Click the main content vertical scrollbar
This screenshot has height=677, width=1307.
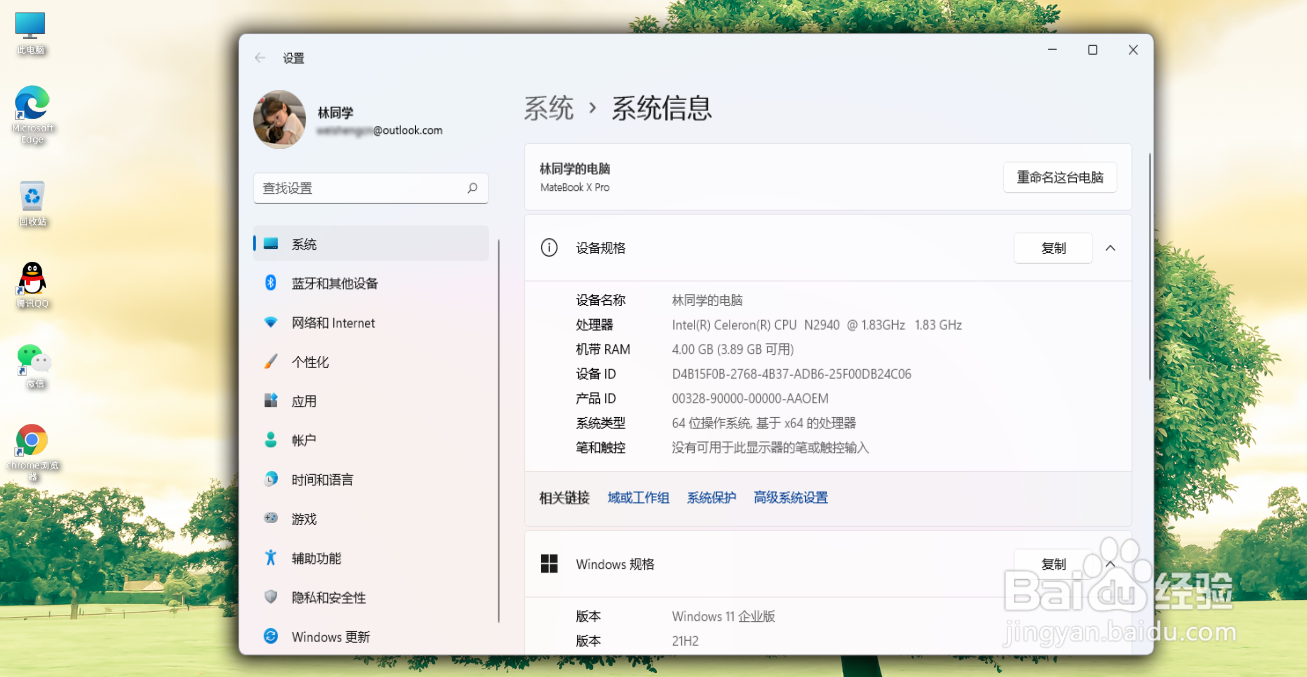click(1150, 265)
